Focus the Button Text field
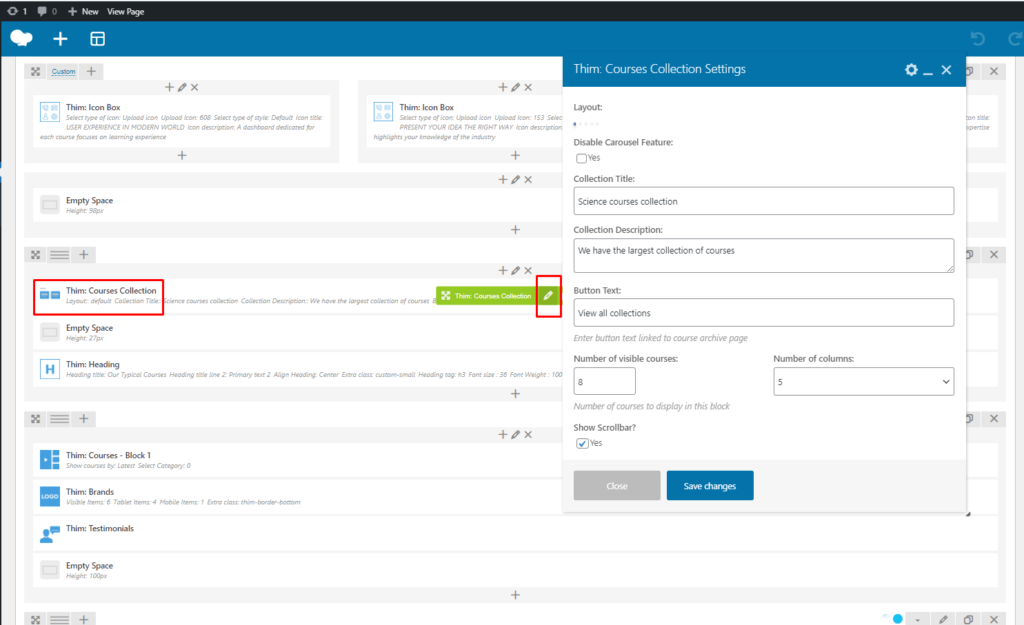 [x=763, y=313]
